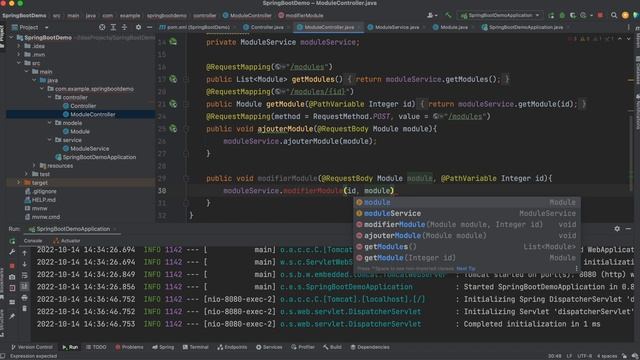Open the SpringBootDemoApplication run configuration dropdown
Image resolution: width=640 pixels, height=360 pixels.
click(500, 16)
